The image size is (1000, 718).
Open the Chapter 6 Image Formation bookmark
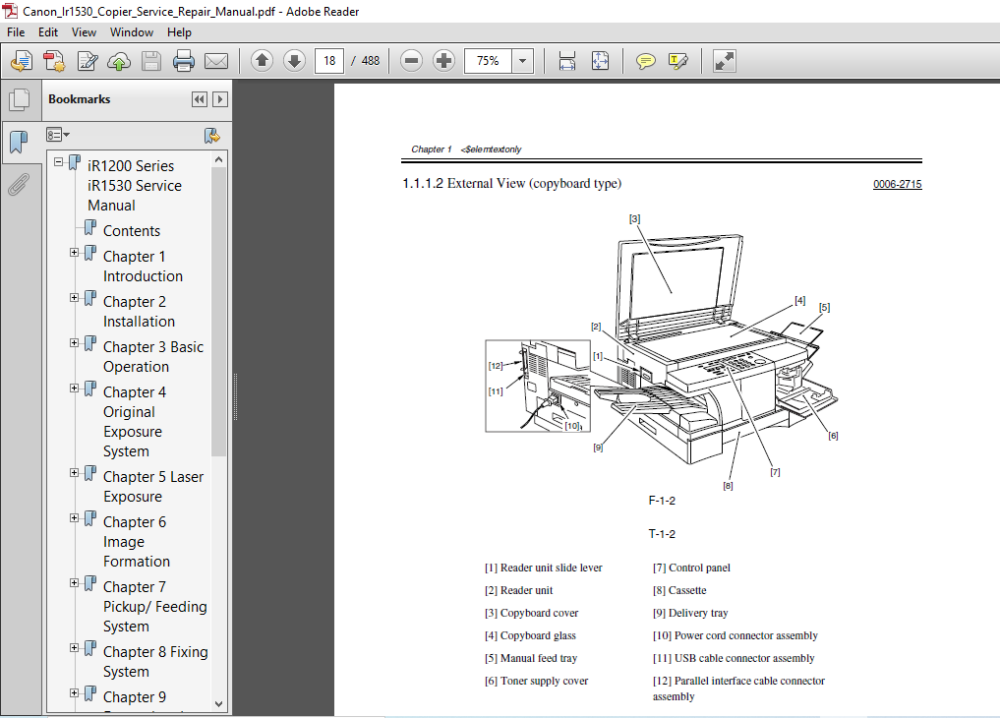(x=136, y=542)
